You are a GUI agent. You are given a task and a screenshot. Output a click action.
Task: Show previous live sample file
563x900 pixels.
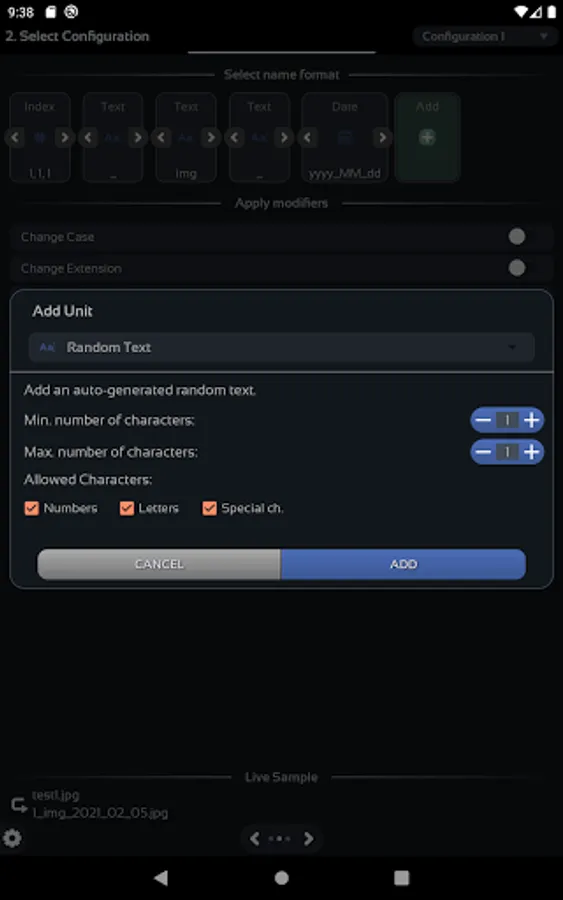click(255, 839)
